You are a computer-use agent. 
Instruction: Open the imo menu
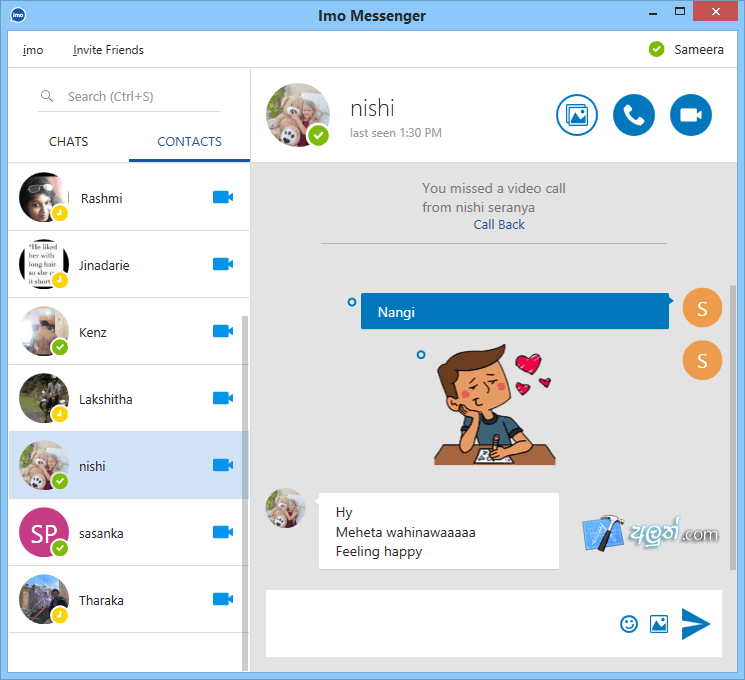(33, 50)
